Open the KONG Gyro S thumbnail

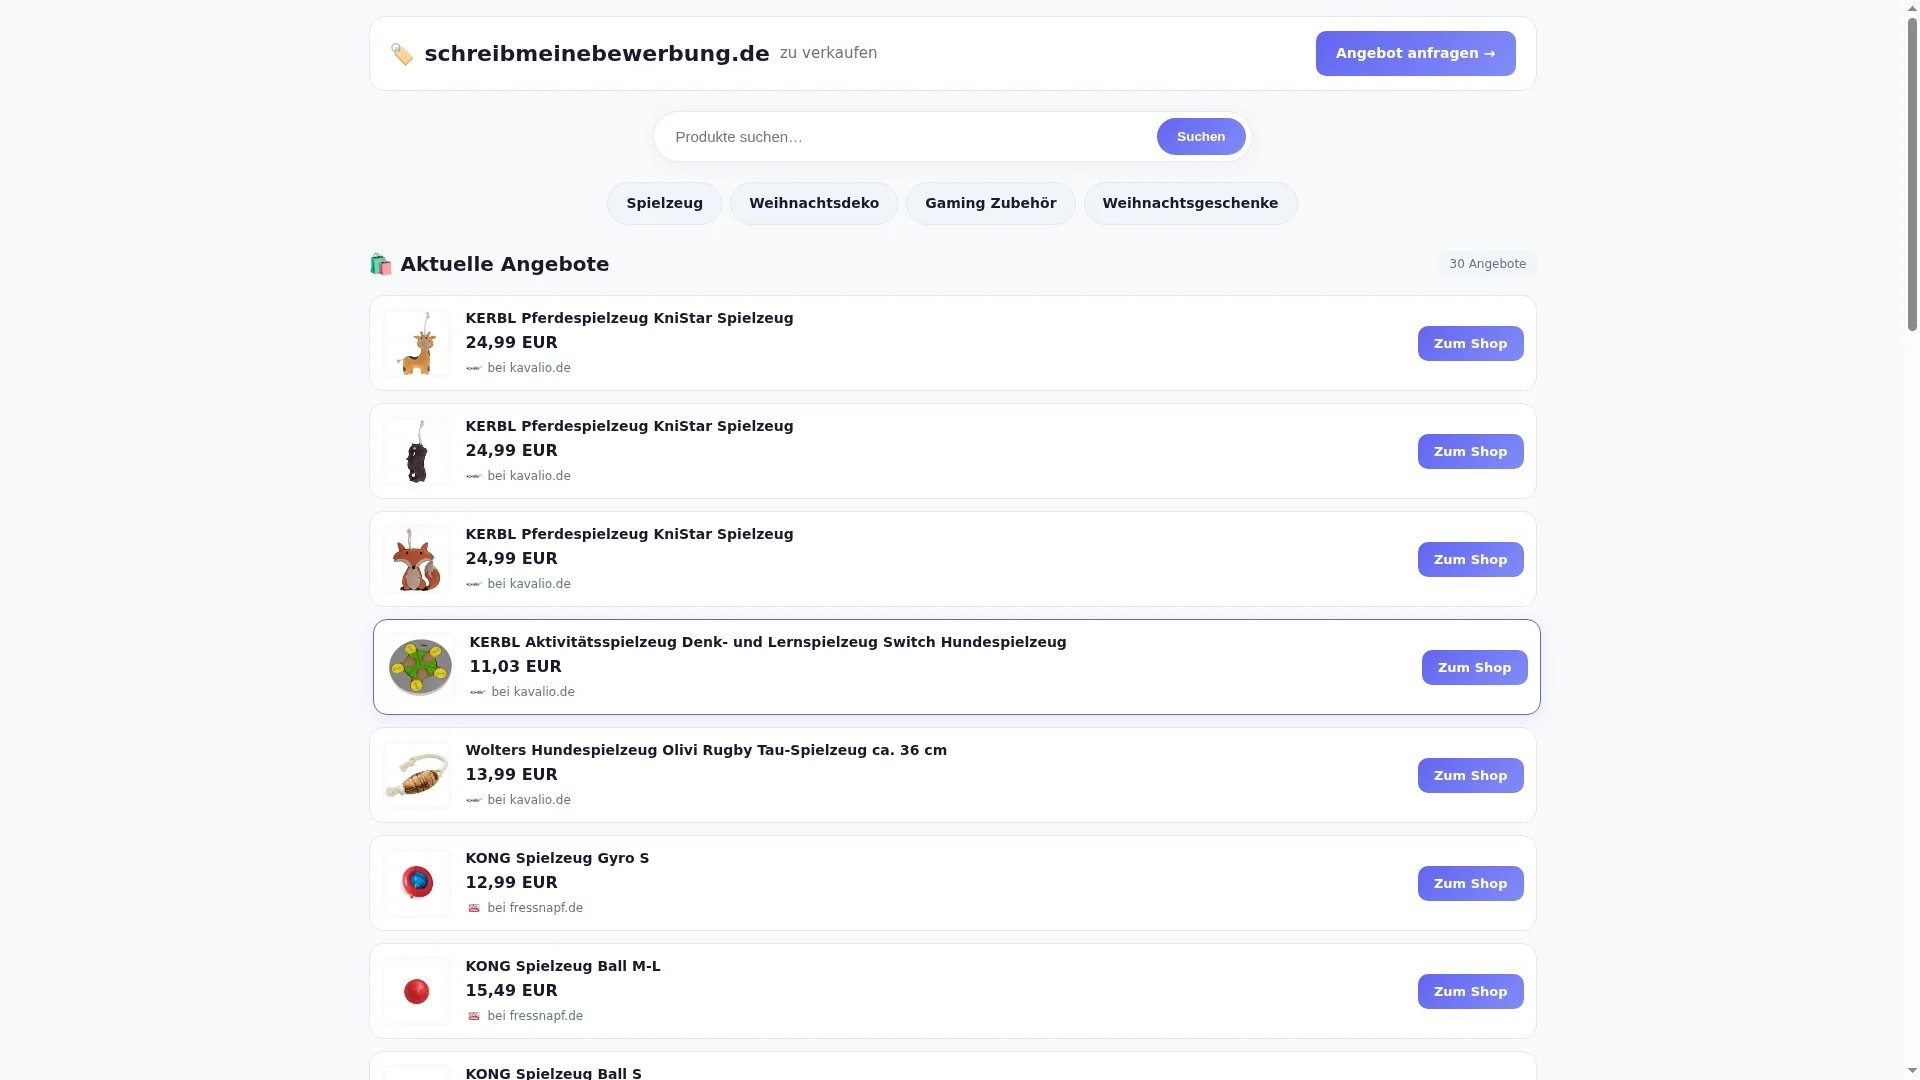417,883
